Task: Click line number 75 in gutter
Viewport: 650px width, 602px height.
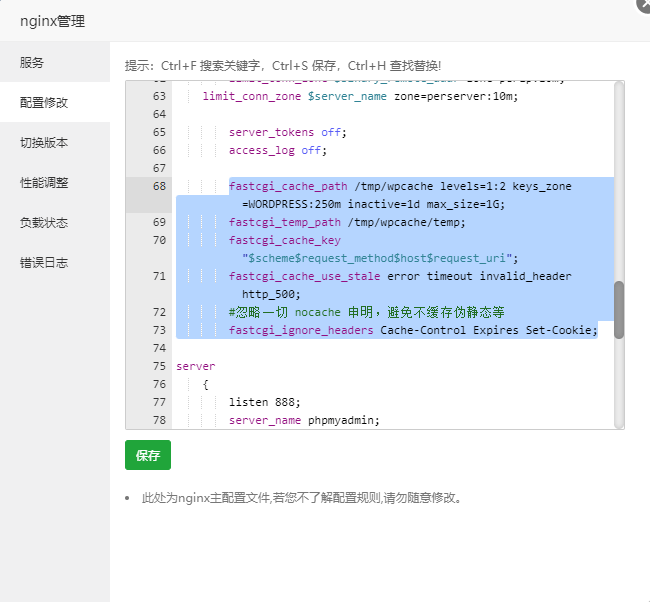Action: tap(159, 366)
